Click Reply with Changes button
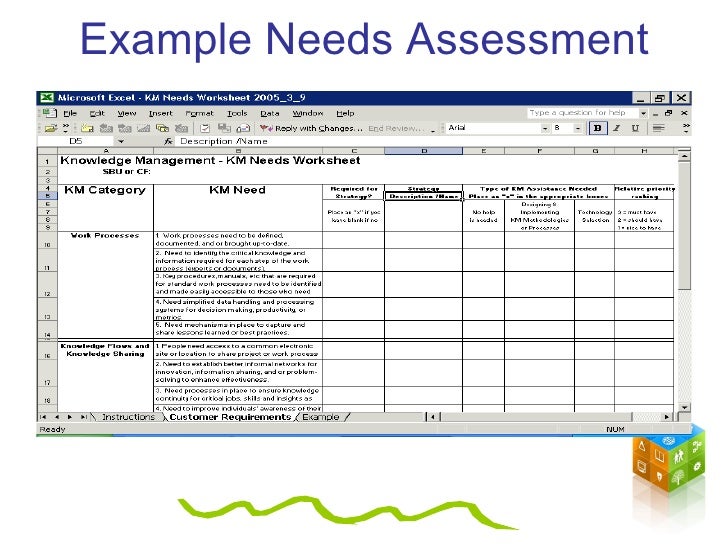 coord(311,128)
